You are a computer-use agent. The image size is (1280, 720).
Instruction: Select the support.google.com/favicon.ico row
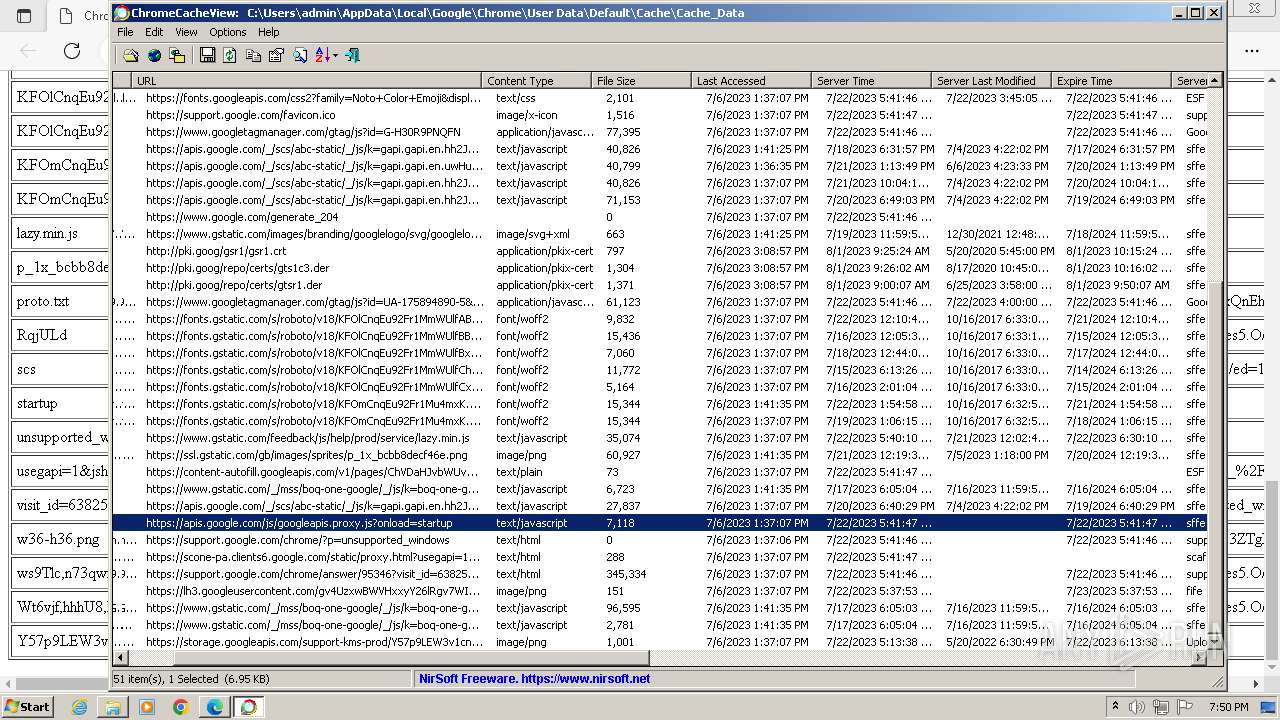tap(660, 115)
